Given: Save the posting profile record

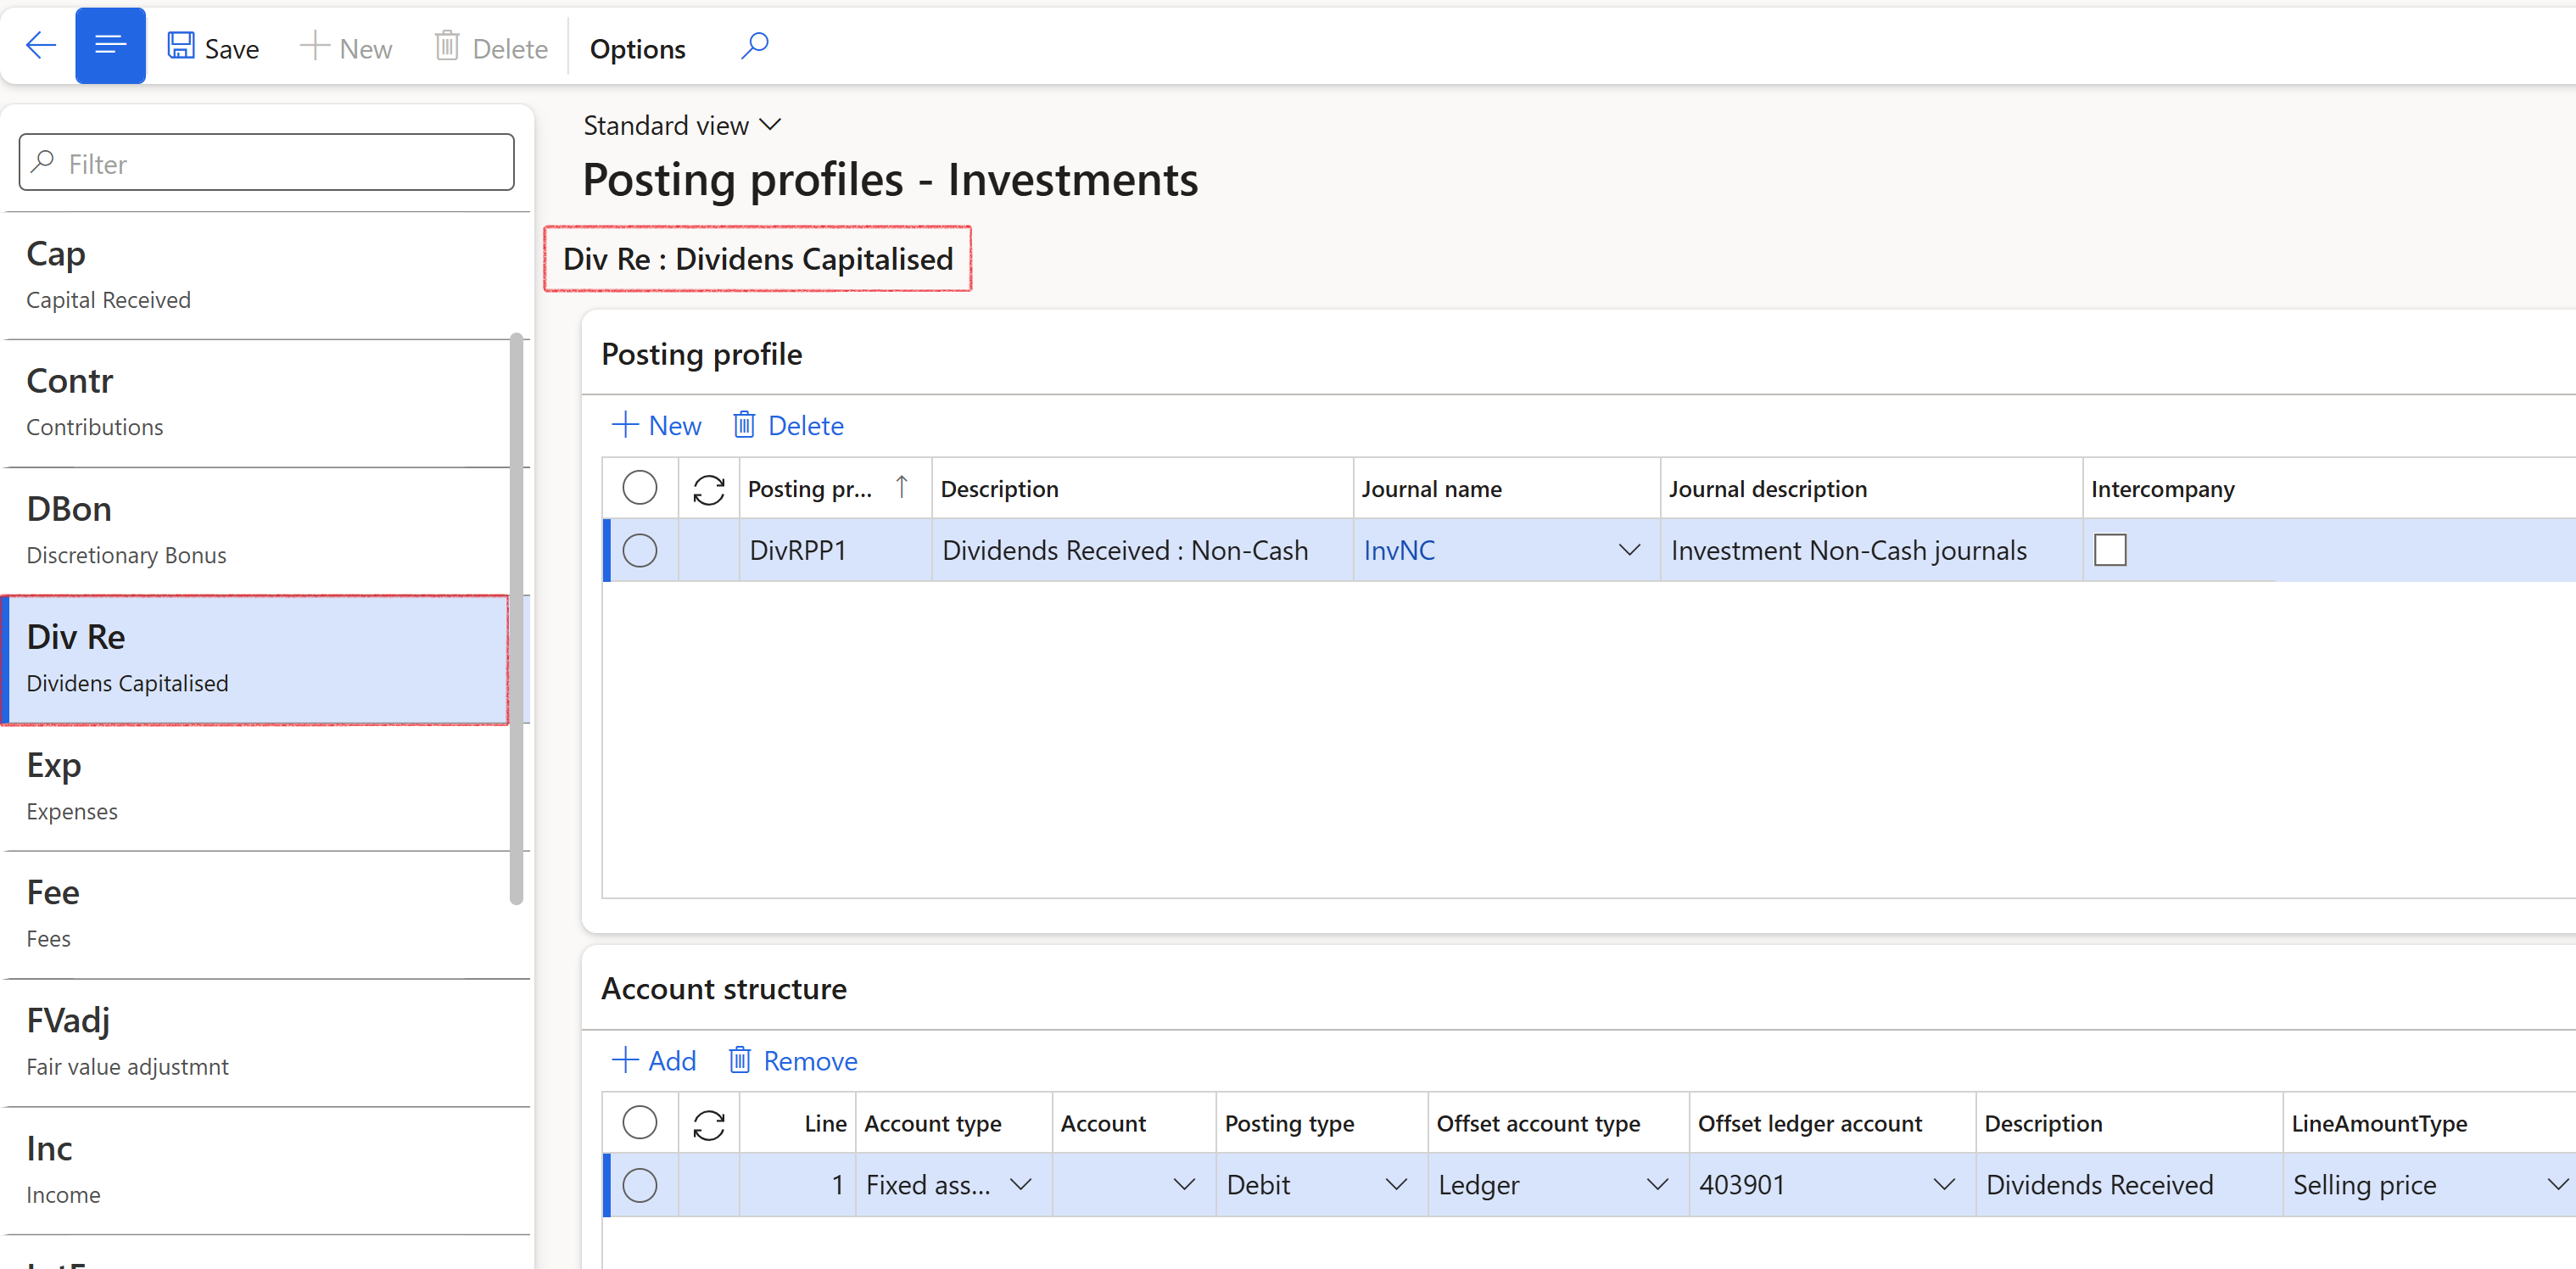Looking at the screenshot, I should point(213,48).
